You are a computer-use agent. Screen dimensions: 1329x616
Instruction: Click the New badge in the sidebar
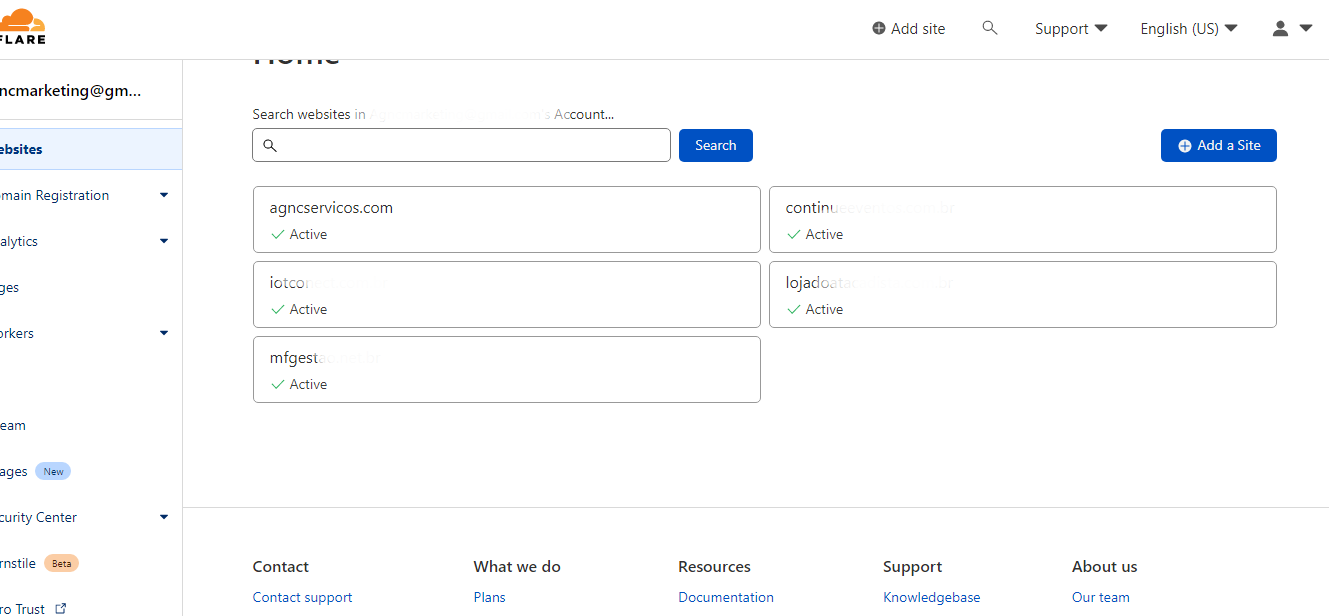[x=53, y=472]
